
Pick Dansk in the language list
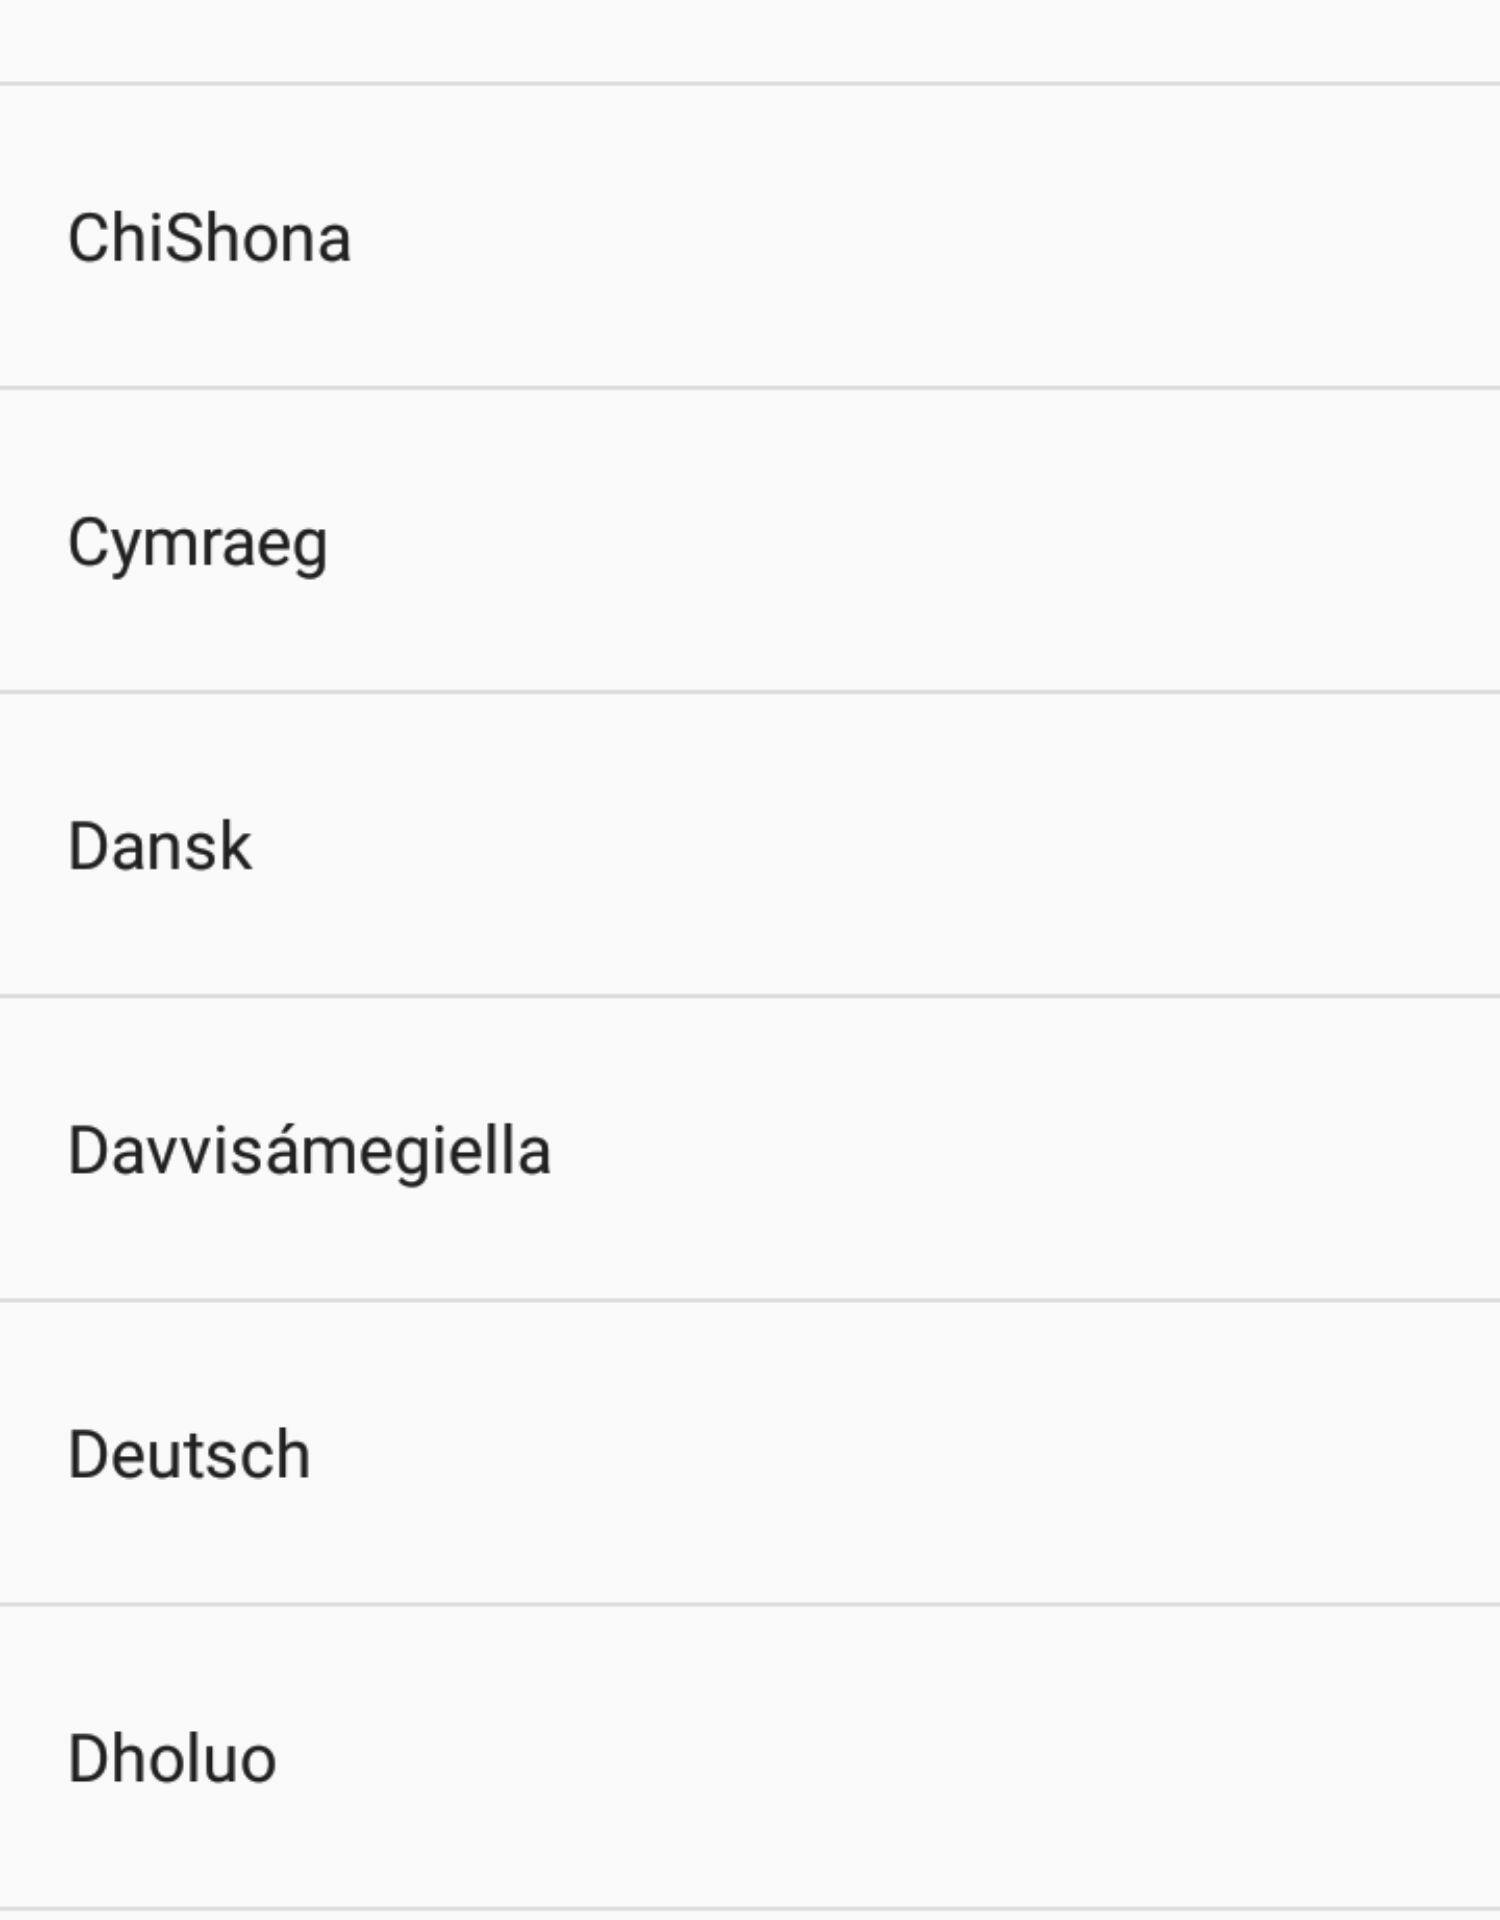pyautogui.click(x=750, y=845)
